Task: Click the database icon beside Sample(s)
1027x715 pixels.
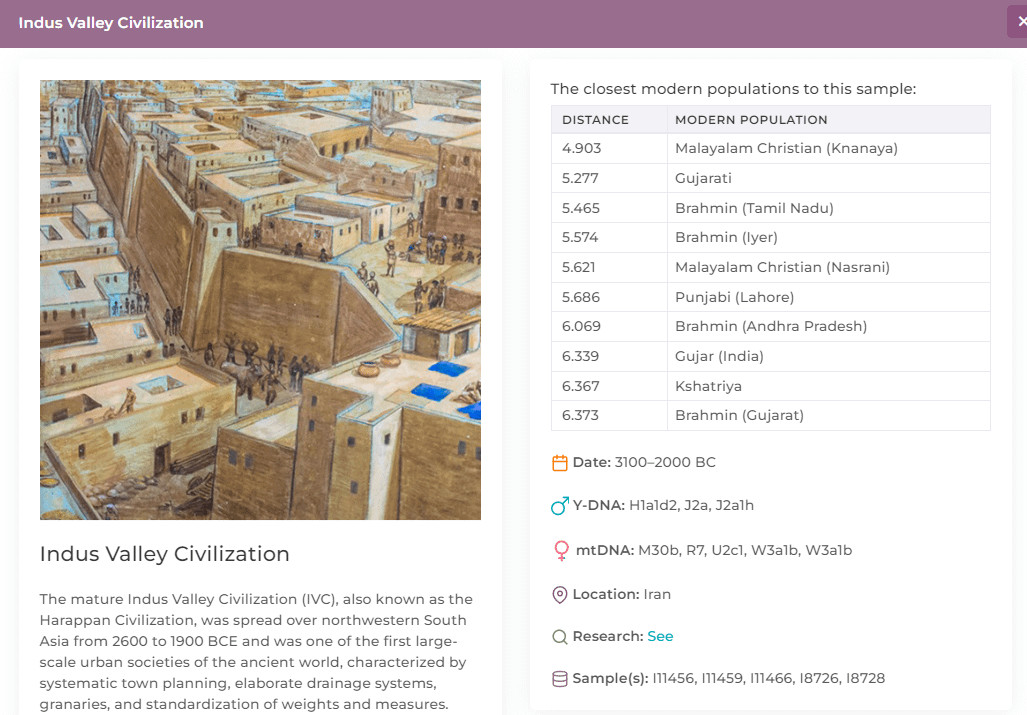Action: click(x=559, y=679)
